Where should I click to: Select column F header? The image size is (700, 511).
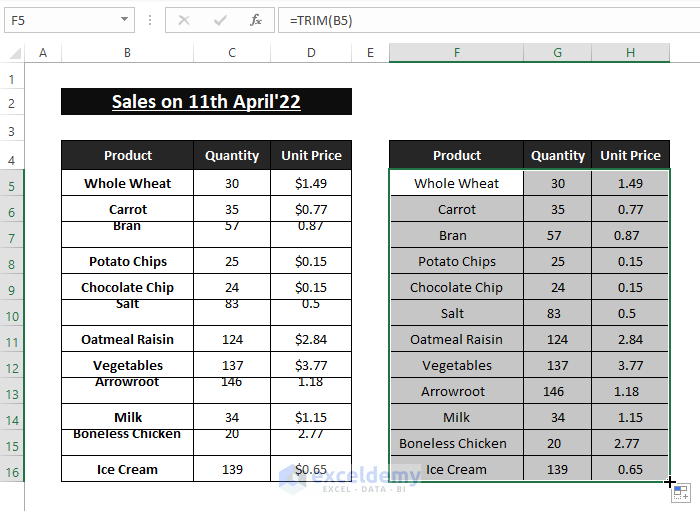tap(456, 53)
